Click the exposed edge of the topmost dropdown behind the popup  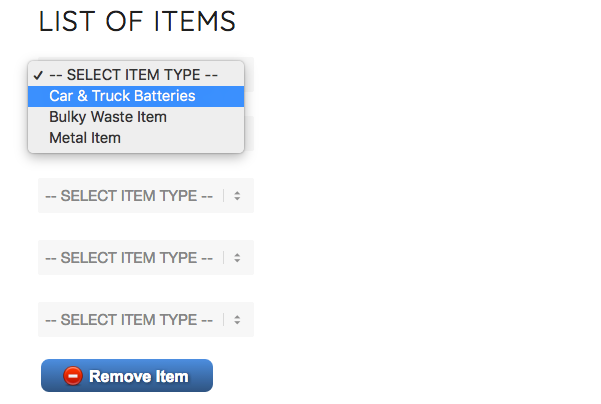click(x=249, y=74)
